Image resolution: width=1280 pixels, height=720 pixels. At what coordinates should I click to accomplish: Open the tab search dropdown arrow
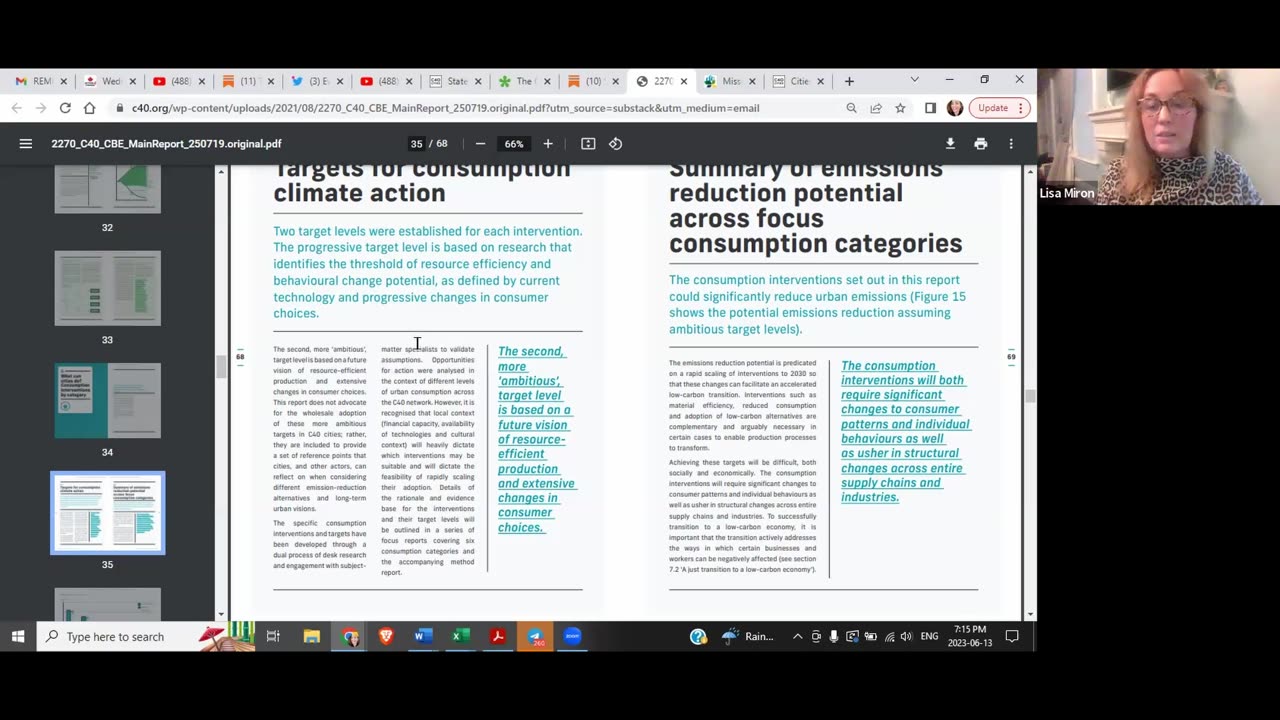pyautogui.click(x=914, y=80)
